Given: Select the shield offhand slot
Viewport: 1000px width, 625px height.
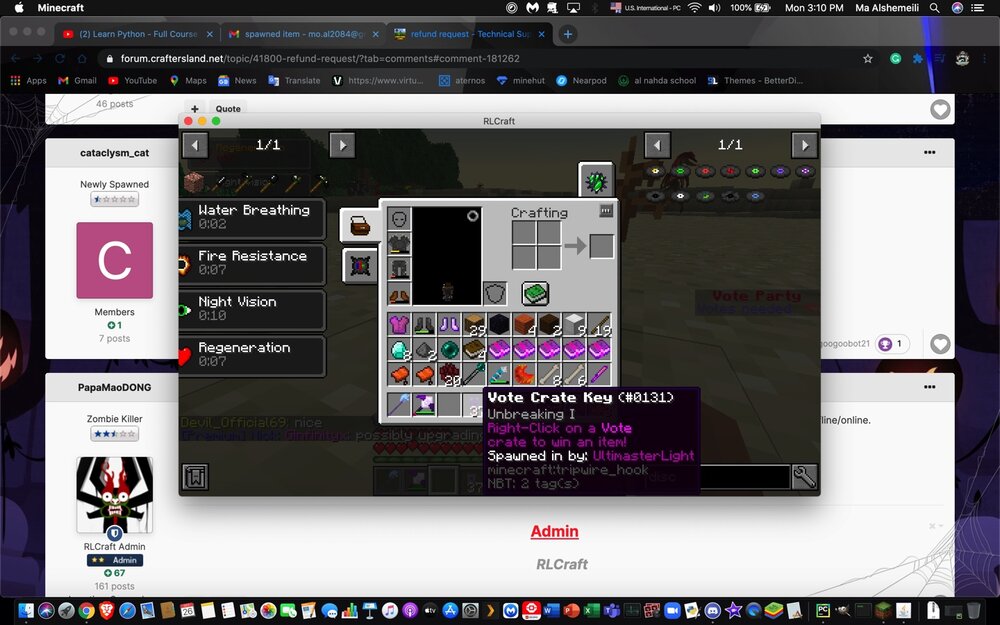Looking at the screenshot, I should click(495, 293).
